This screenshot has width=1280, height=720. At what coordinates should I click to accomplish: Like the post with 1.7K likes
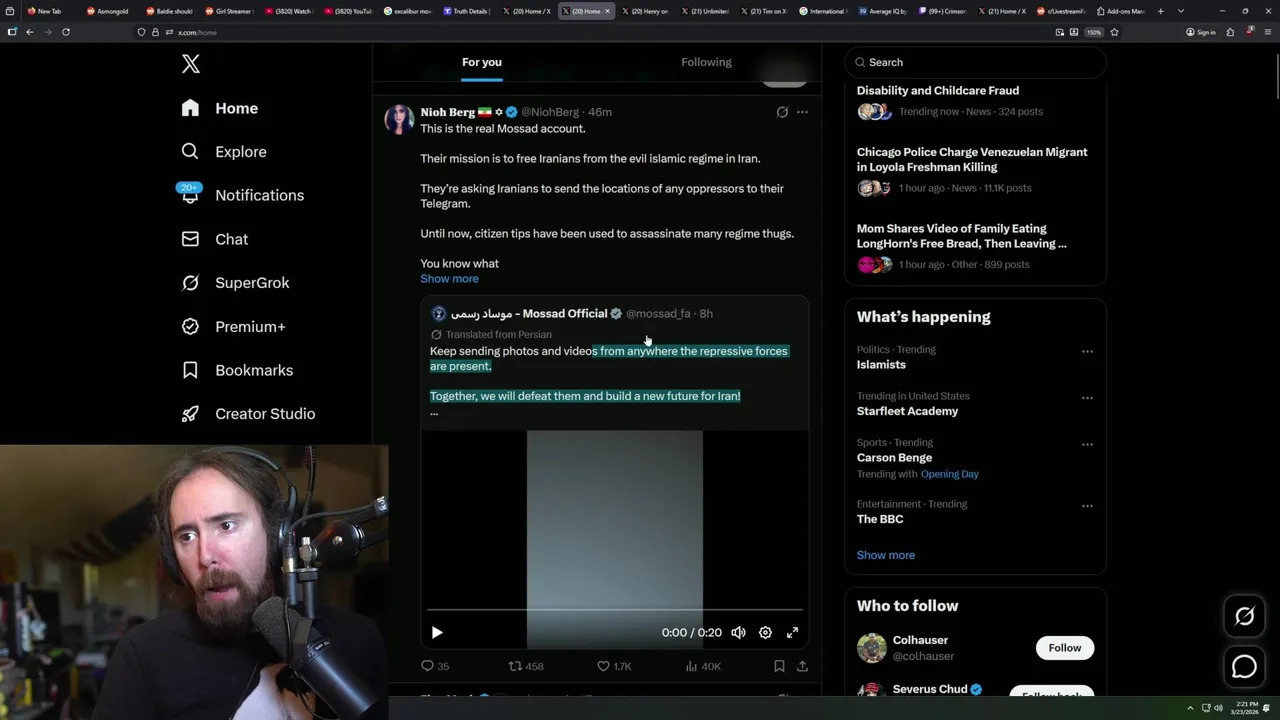coord(614,666)
